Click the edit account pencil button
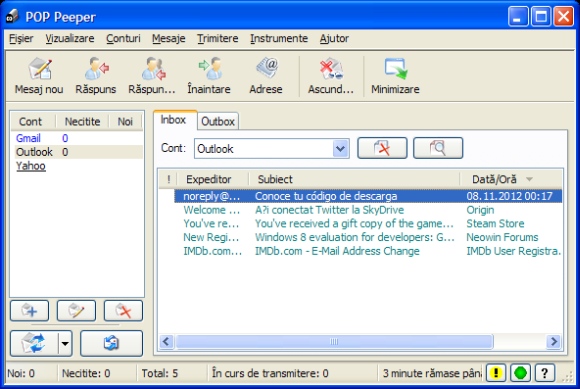This screenshot has height=389, width=580. pos(76,311)
